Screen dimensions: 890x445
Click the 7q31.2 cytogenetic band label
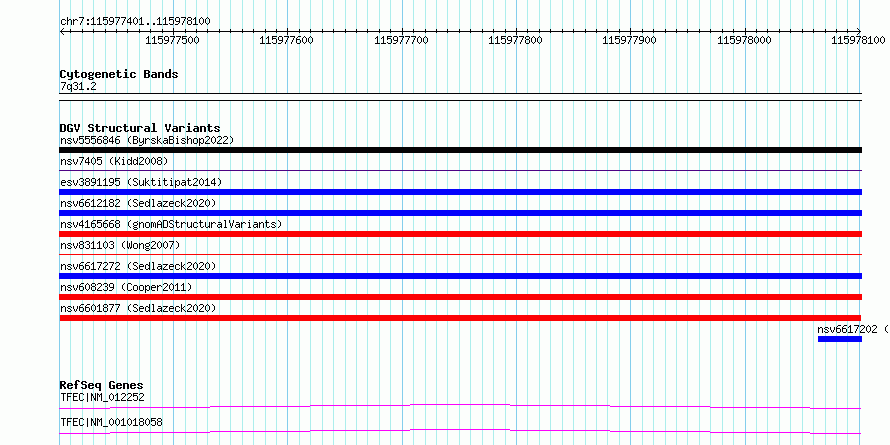78,86
